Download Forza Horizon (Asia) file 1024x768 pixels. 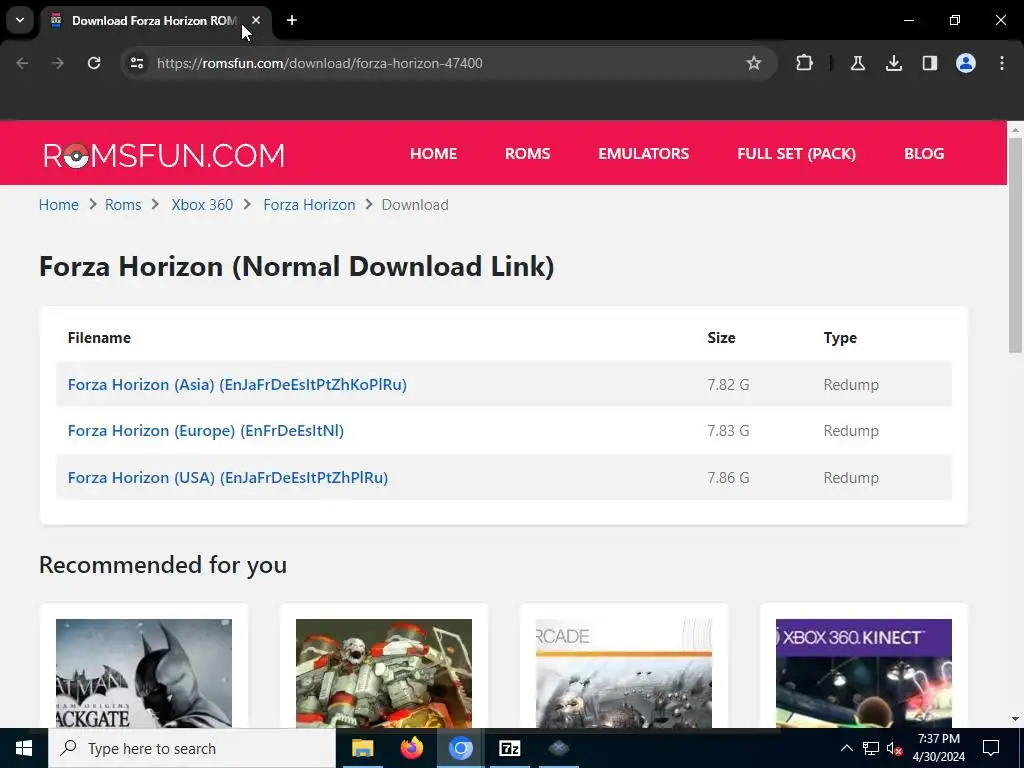(237, 385)
